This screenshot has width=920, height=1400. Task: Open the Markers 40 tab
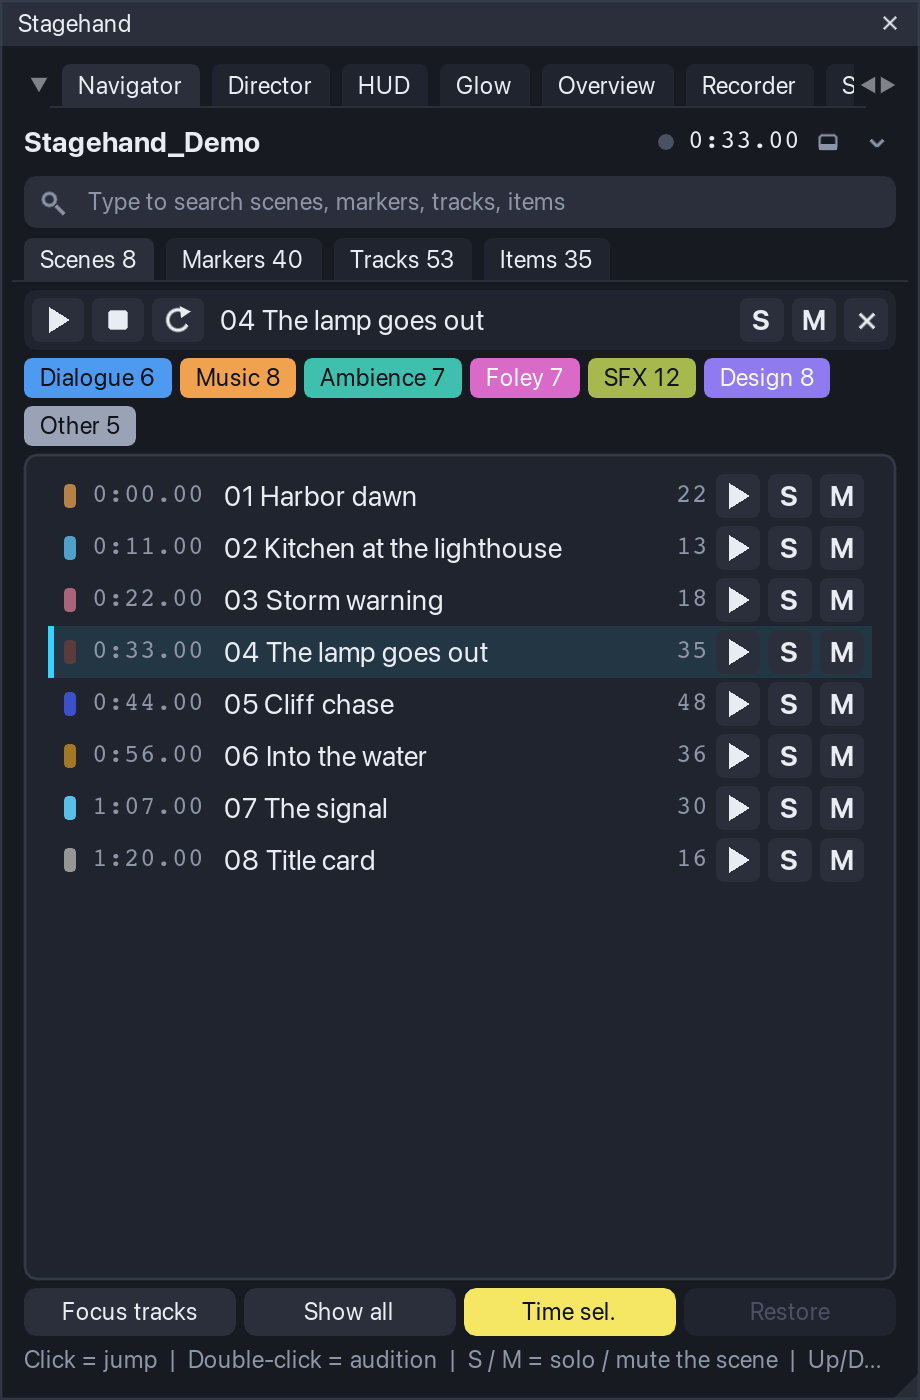click(x=242, y=260)
